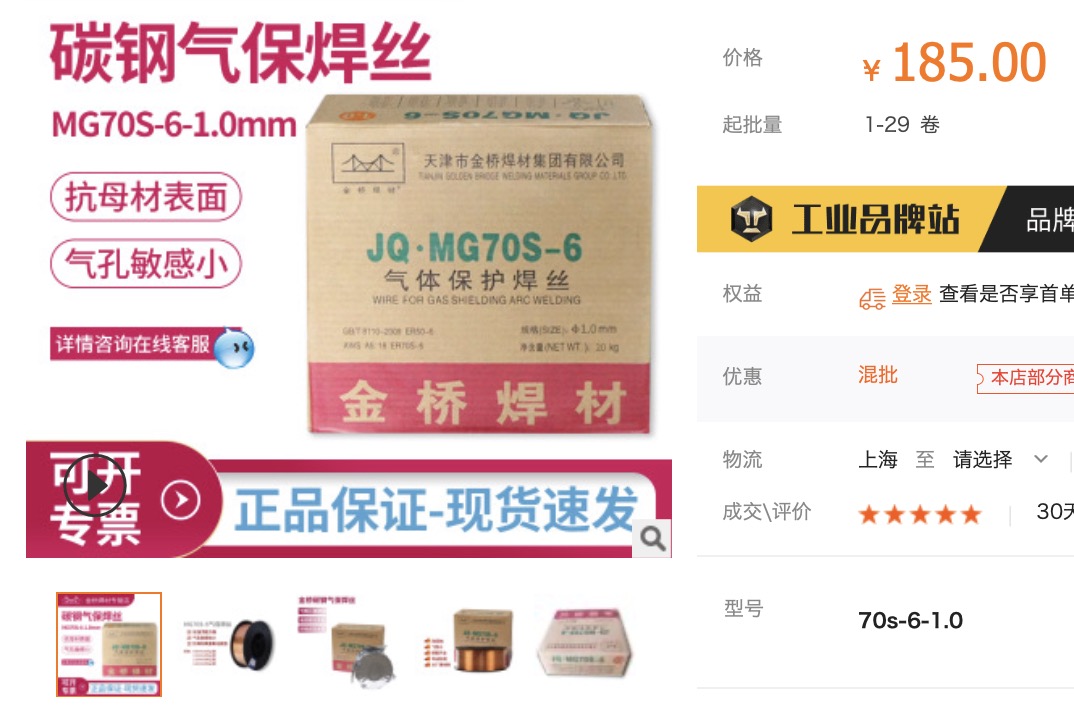Select the last pink box thumbnail
1074x726 pixels.
[588, 644]
